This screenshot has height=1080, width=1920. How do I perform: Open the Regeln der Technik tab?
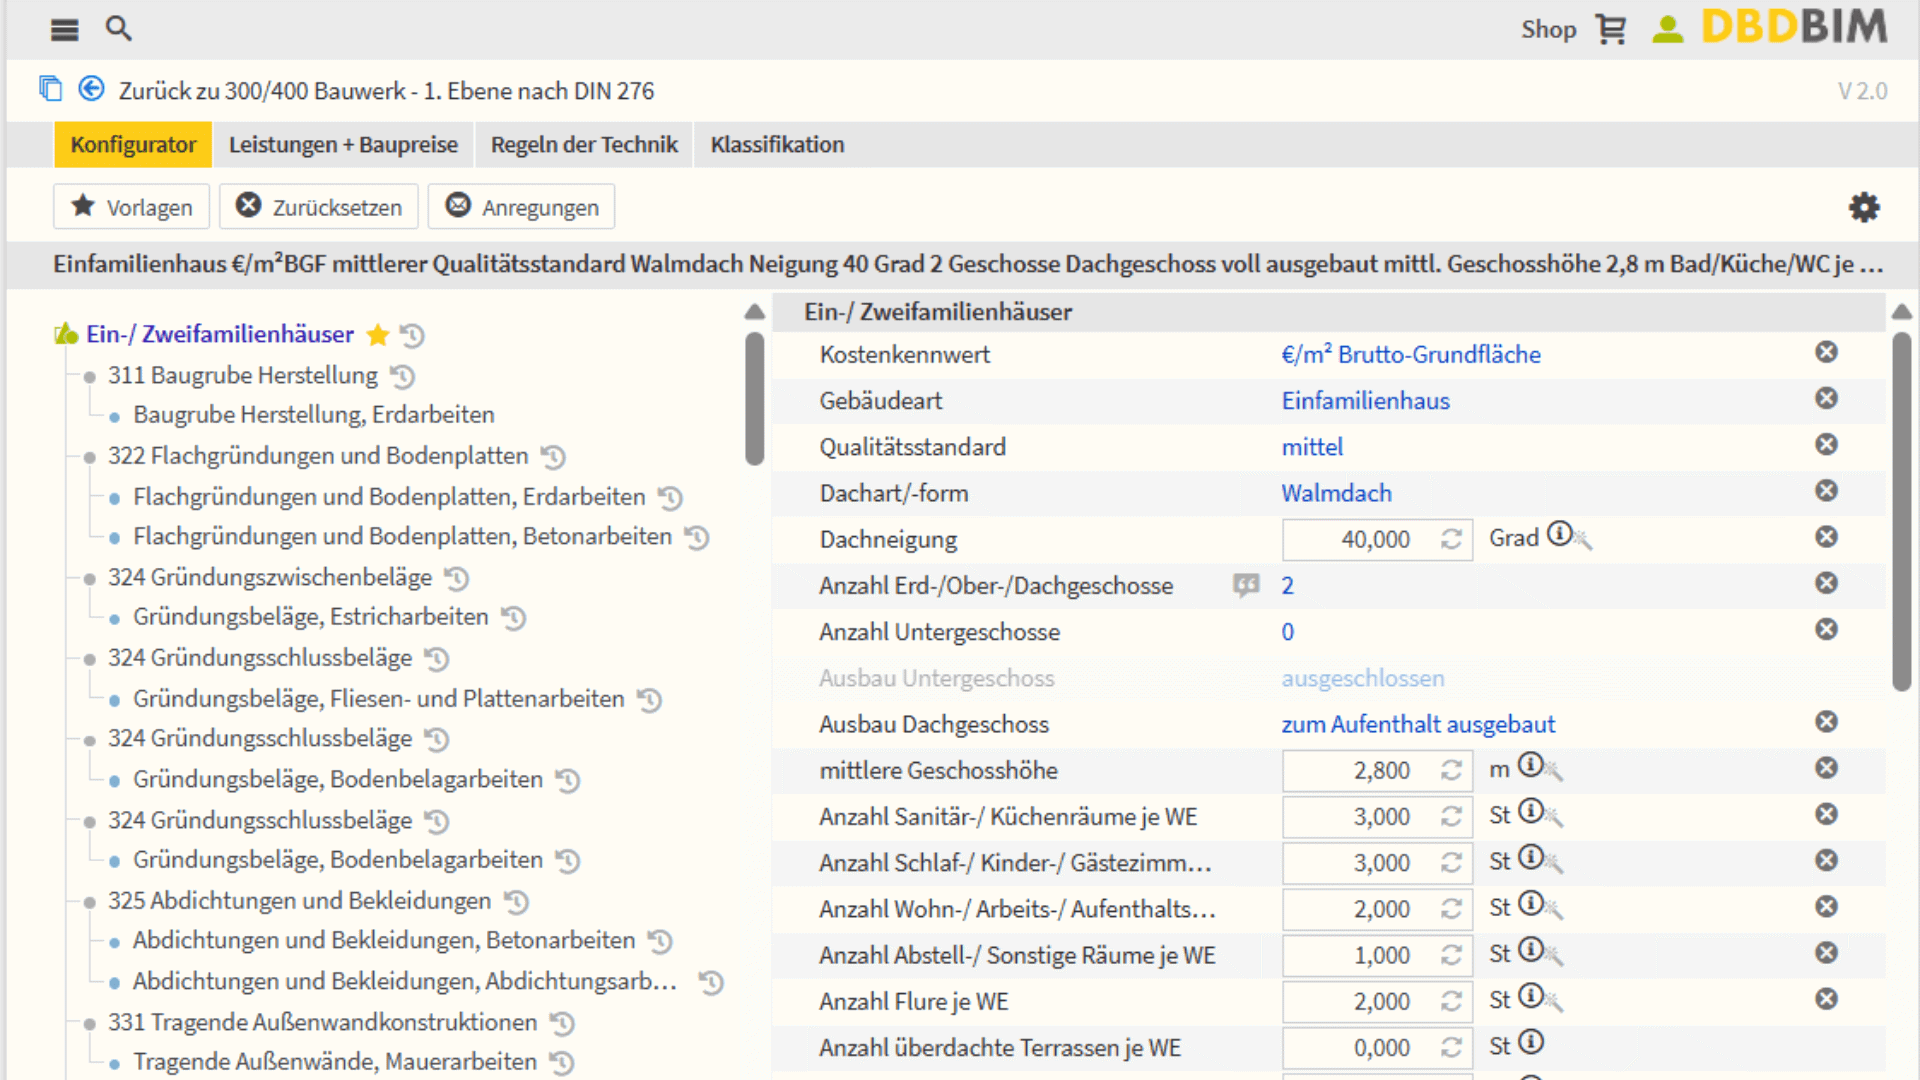tap(584, 145)
